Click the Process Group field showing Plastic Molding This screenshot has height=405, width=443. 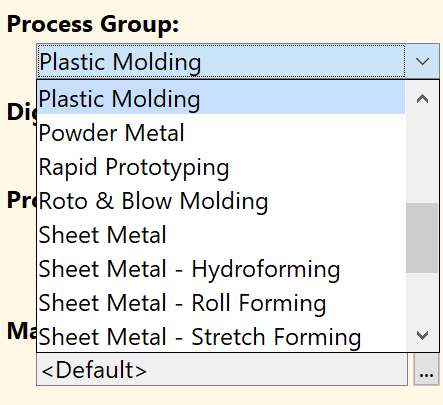tap(222, 61)
